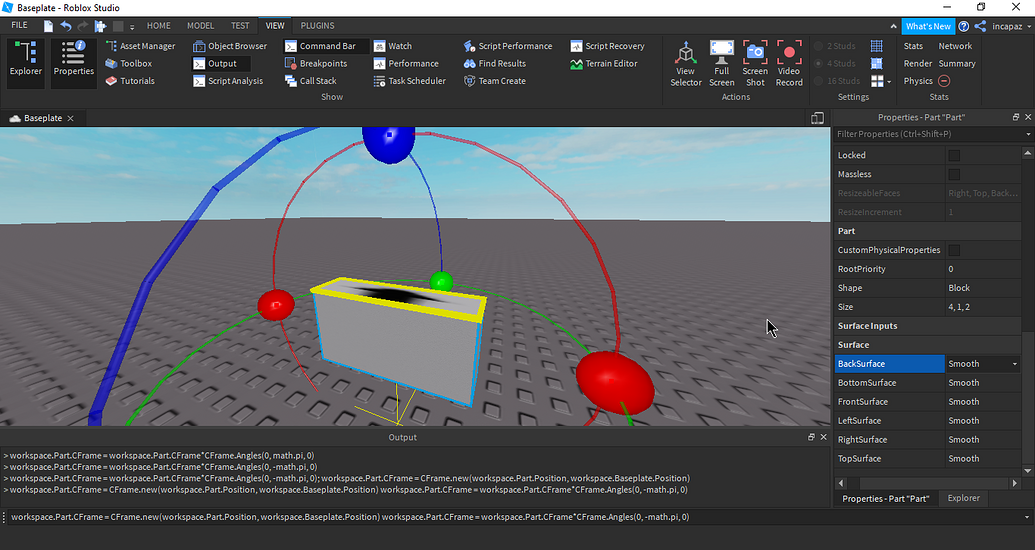Viewport: 1035px width, 550px height.
Task: Select the TopSurface property row
Action: click(x=927, y=459)
